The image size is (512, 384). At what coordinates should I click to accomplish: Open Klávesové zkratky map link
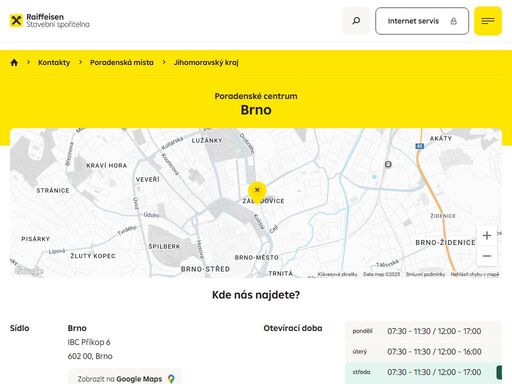pos(337,274)
